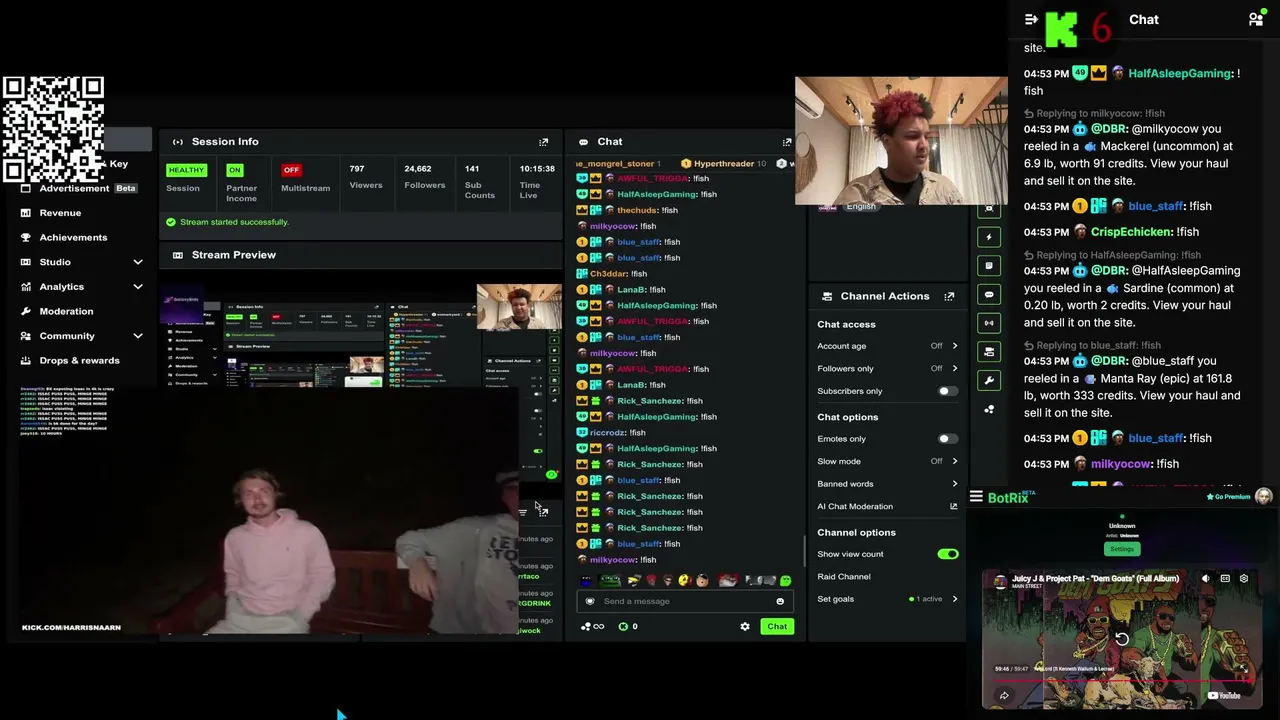The width and height of the screenshot is (1280, 720).
Task: Open YouTube player settings gear
Action: tap(1244, 579)
